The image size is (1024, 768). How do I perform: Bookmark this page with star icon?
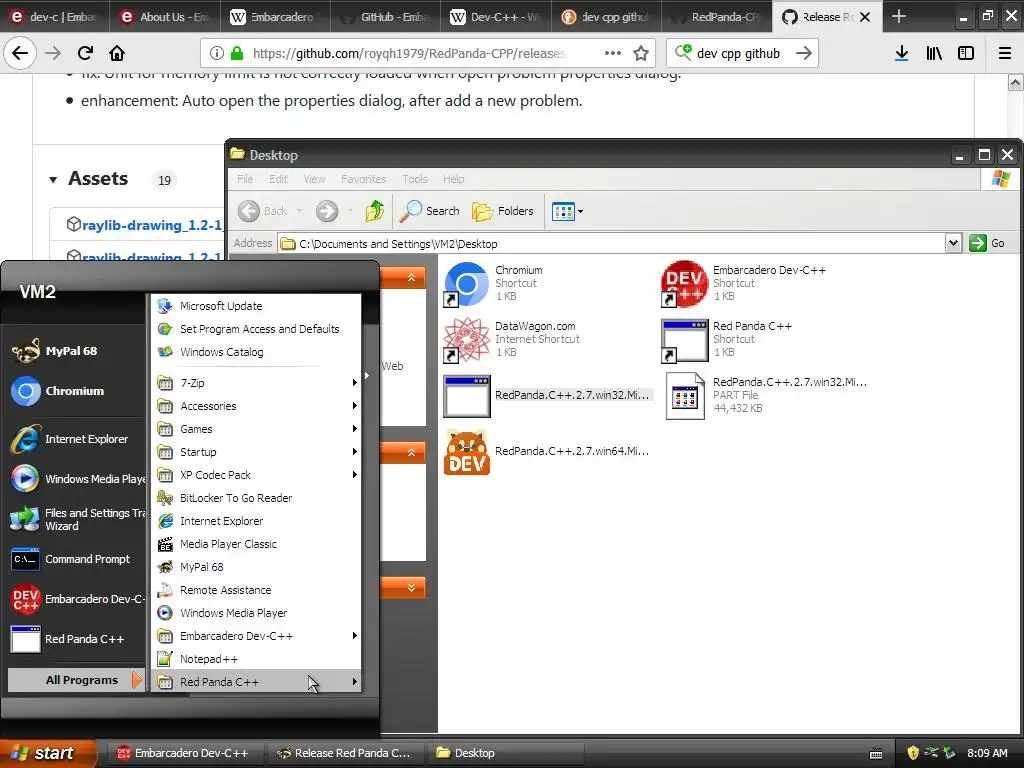(641, 54)
